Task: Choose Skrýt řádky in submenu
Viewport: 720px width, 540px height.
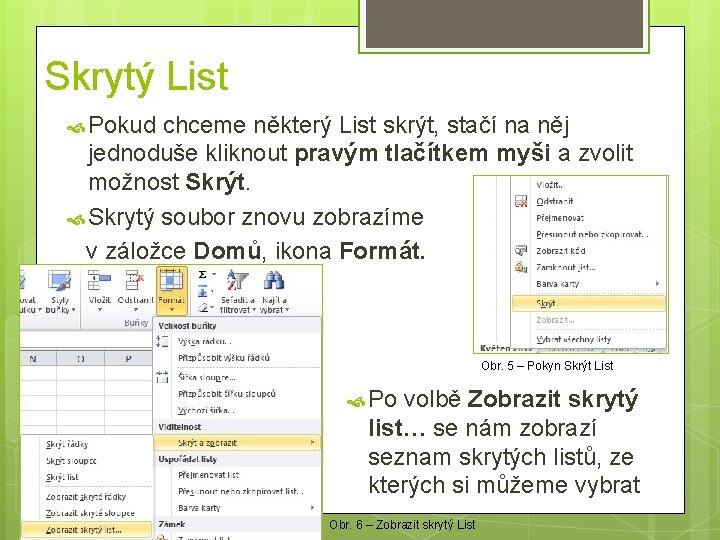Action: point(67,444)
